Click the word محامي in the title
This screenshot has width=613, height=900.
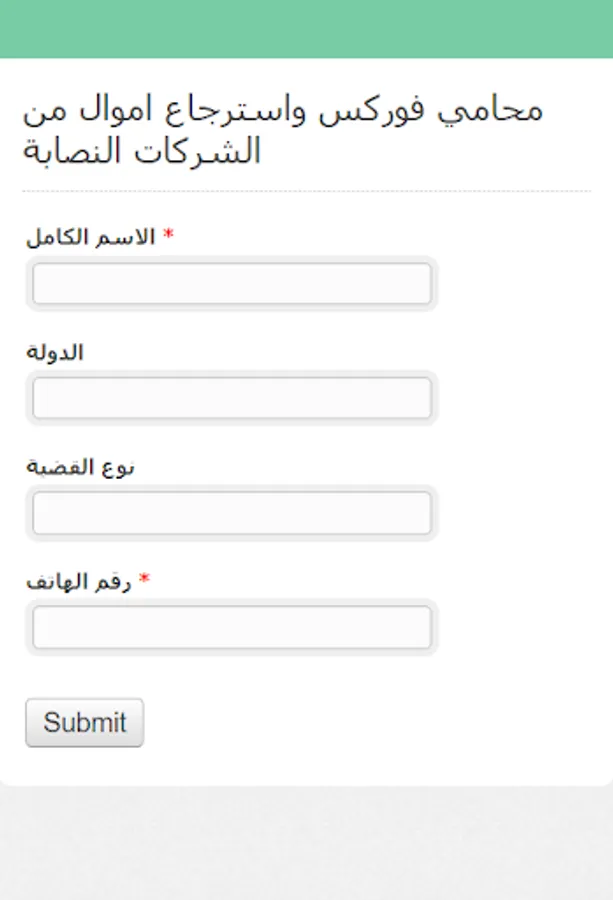click(490, 110)
